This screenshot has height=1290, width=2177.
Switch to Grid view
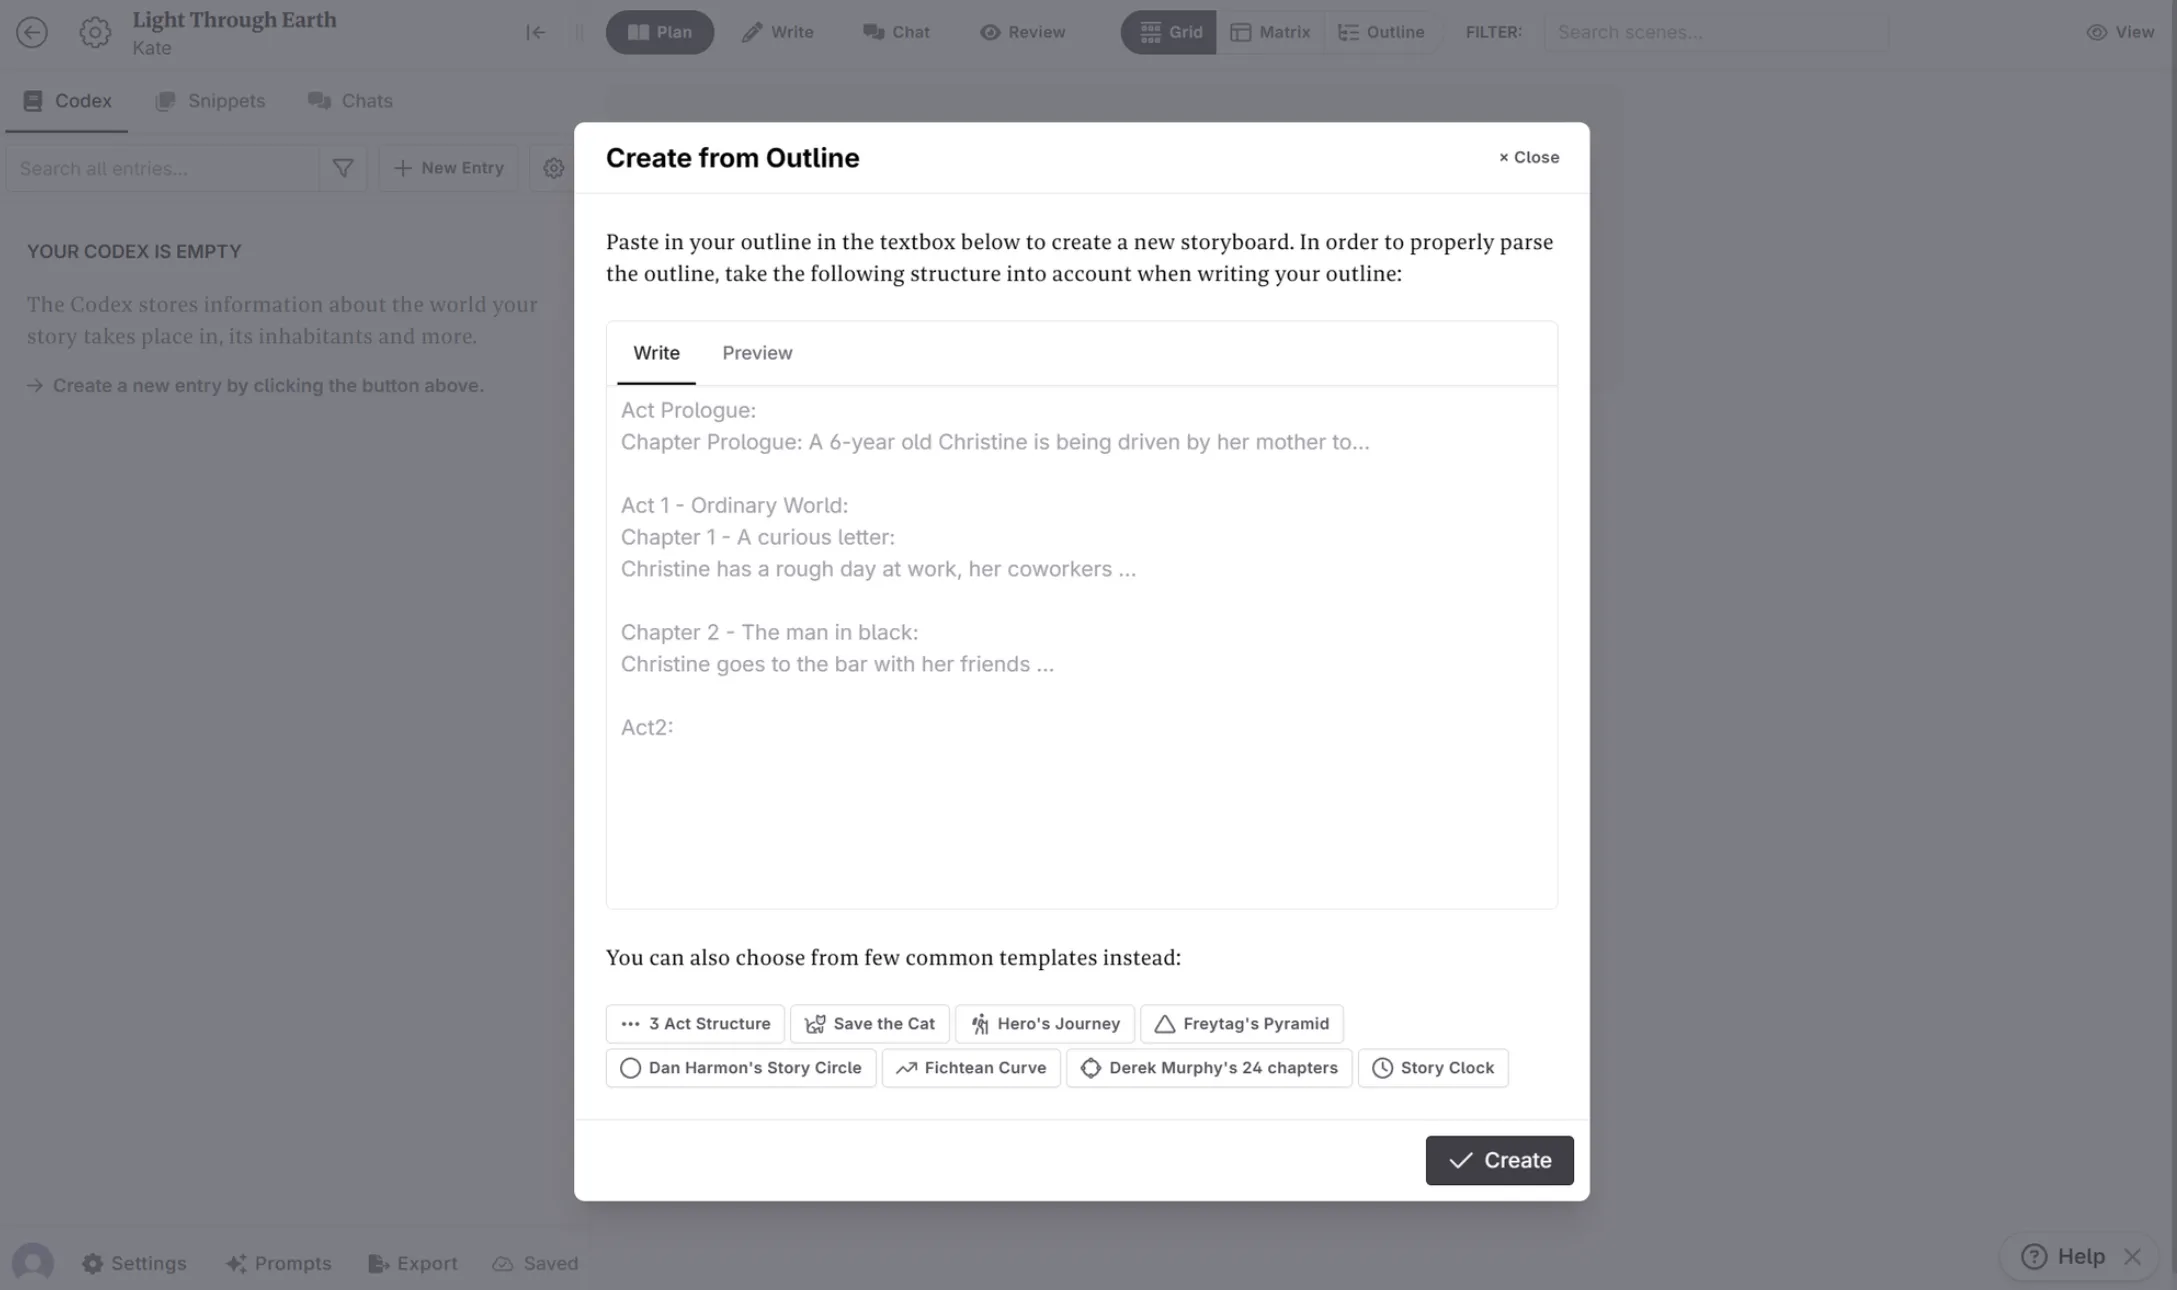[x=1169, y=32]
